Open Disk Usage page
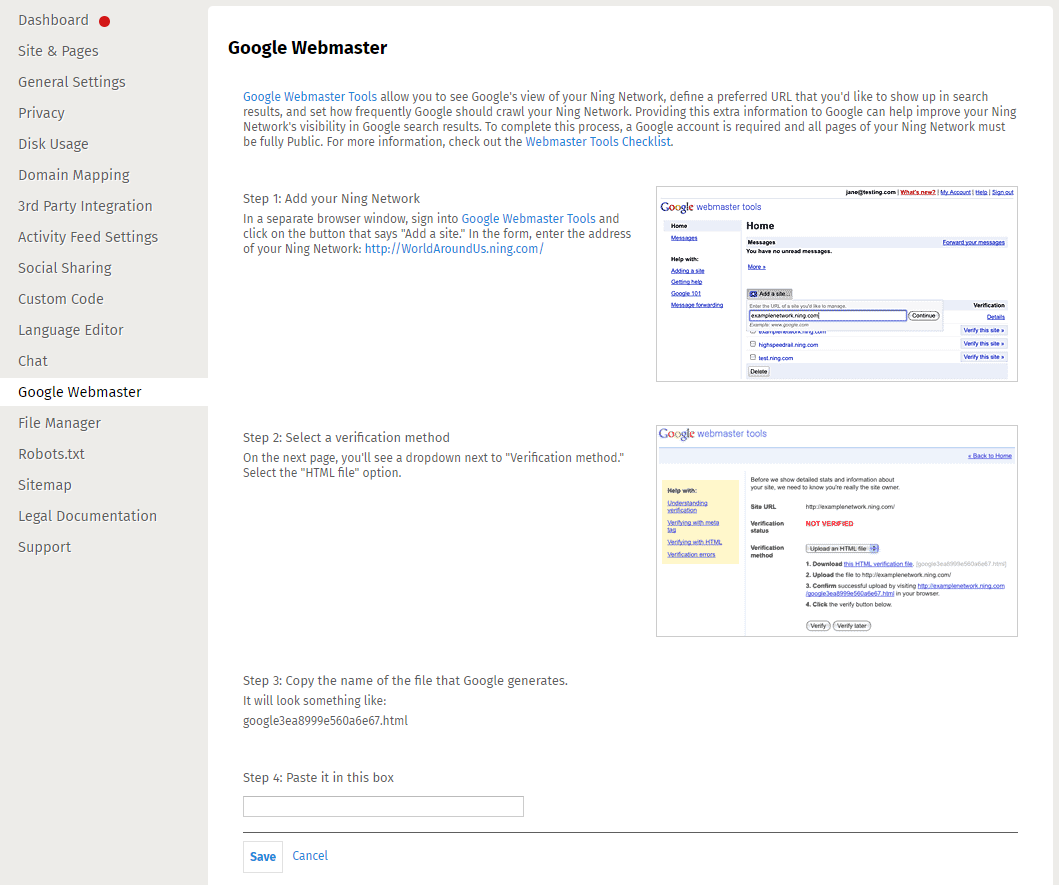1059x885 pixels. coord(53,145)
